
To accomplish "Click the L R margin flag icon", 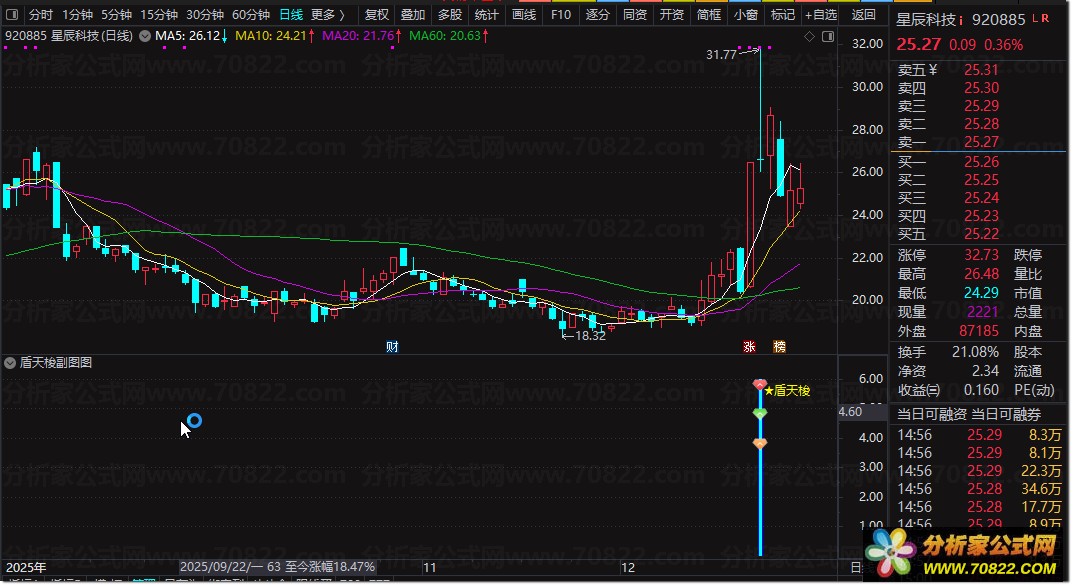I will (1040, 18).
